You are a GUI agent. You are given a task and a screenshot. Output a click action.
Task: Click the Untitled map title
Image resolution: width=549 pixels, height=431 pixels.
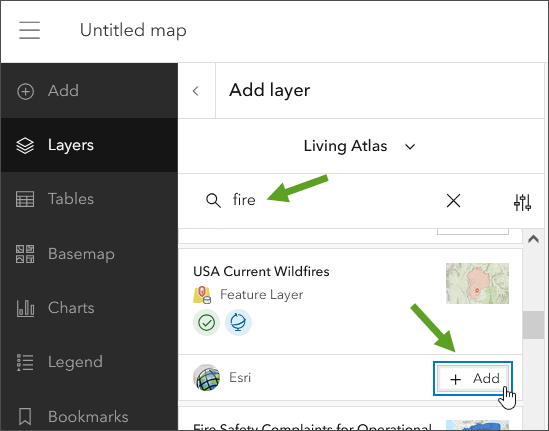(x=133, y=30)
